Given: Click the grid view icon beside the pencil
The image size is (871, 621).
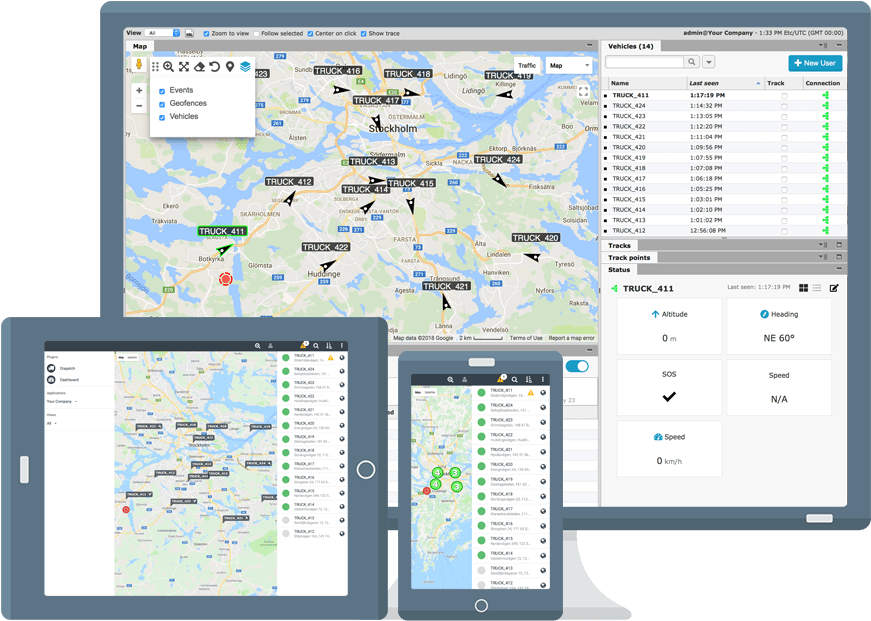Looking at the screenshot, I should 804,288.
